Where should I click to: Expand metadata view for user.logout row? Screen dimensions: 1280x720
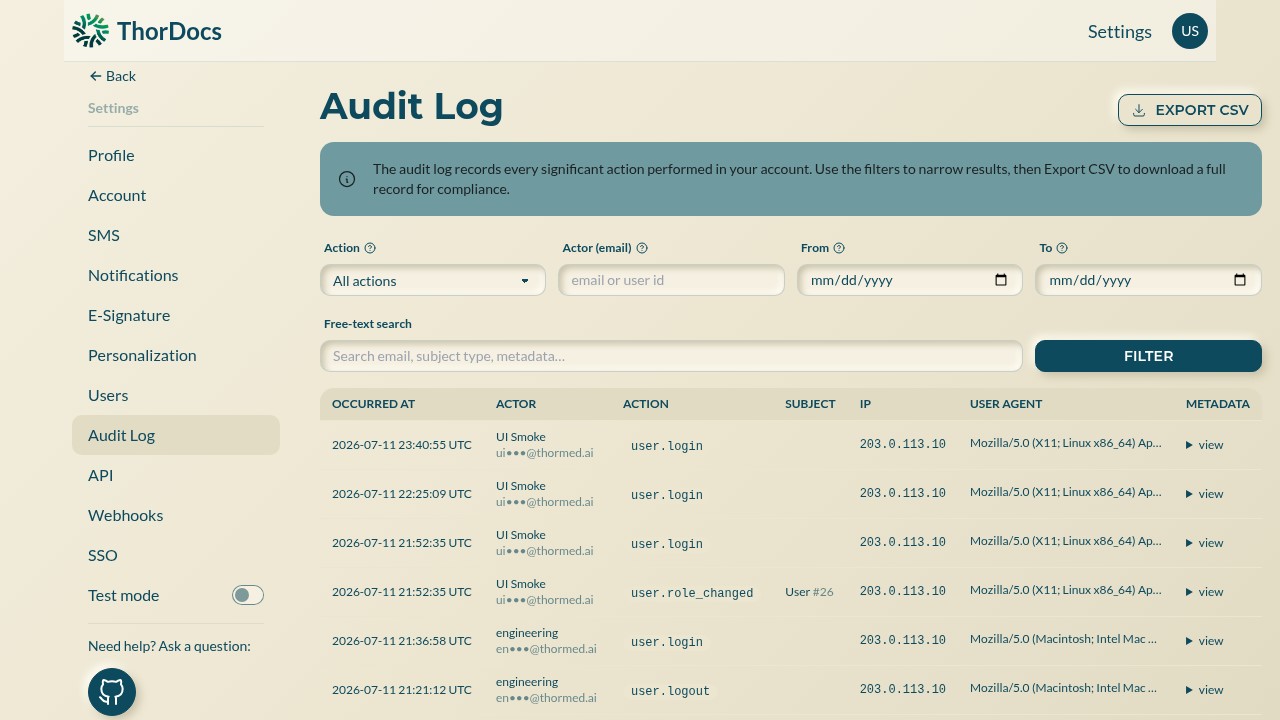tap(1204, 690)
